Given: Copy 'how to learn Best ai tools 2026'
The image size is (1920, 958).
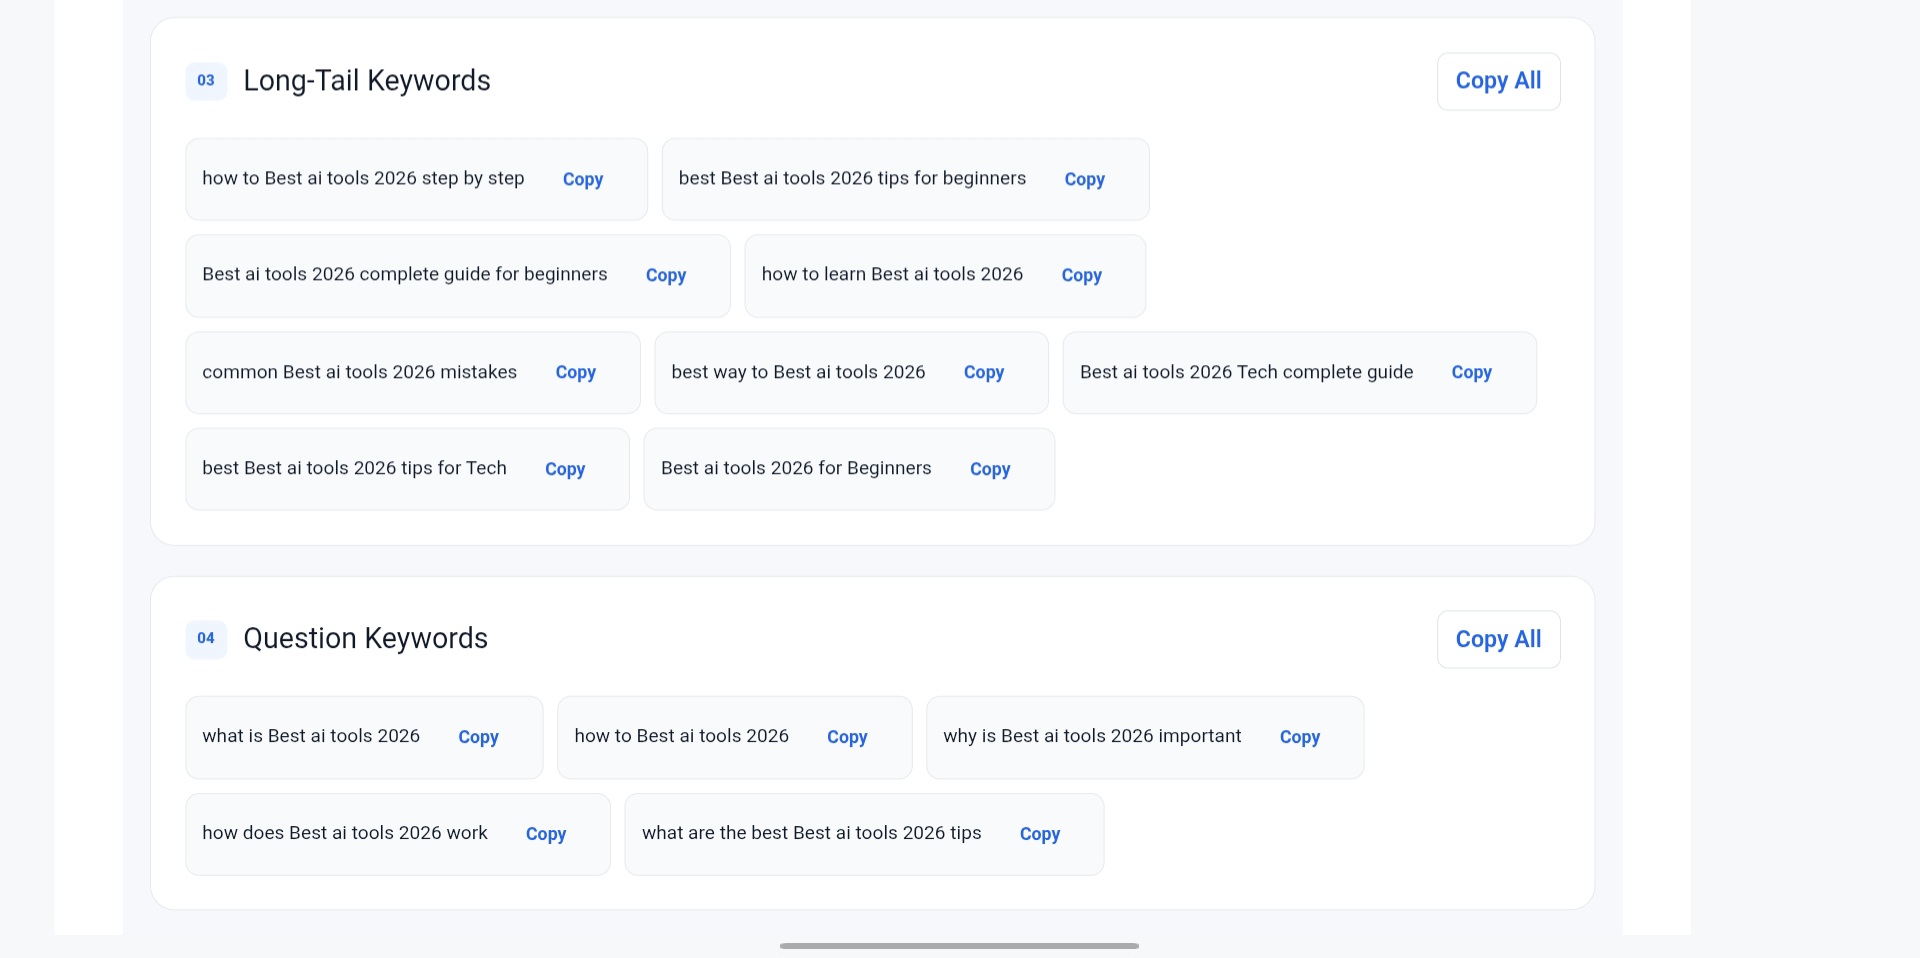Looking at the screenshot, I should tap(1081, 275).
